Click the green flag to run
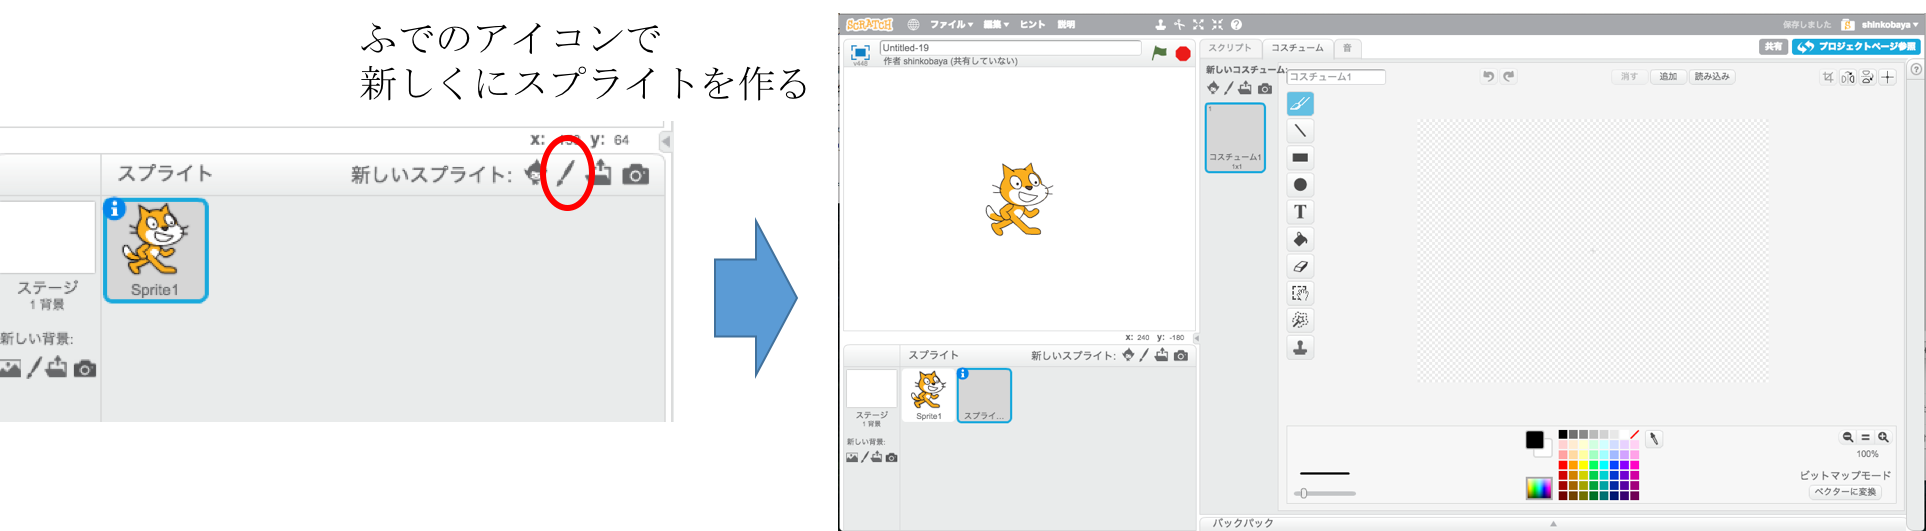1926x531 pixels. (1159, 53)
